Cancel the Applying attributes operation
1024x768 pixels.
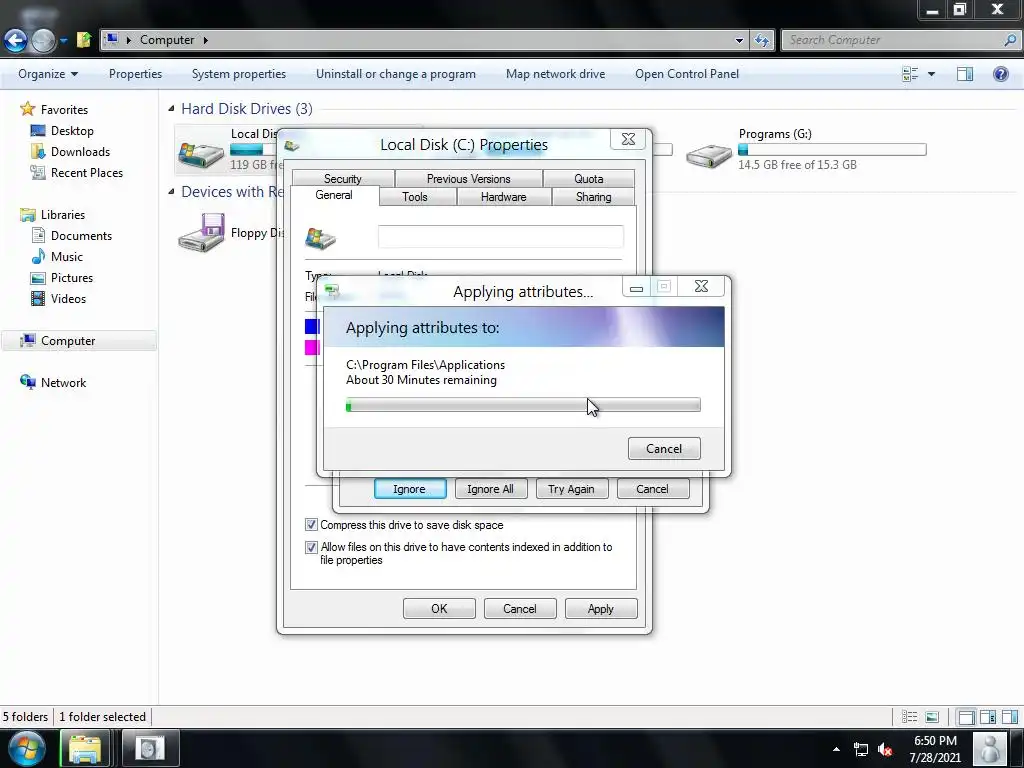664,449
